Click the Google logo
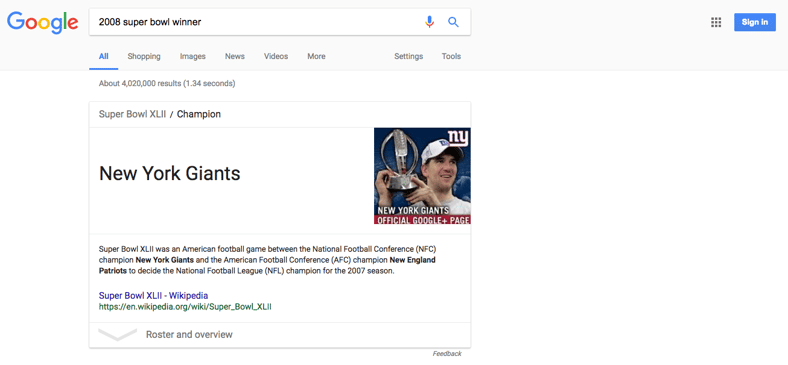The width and height of the screenshot is (788, 365). point(43,22)
